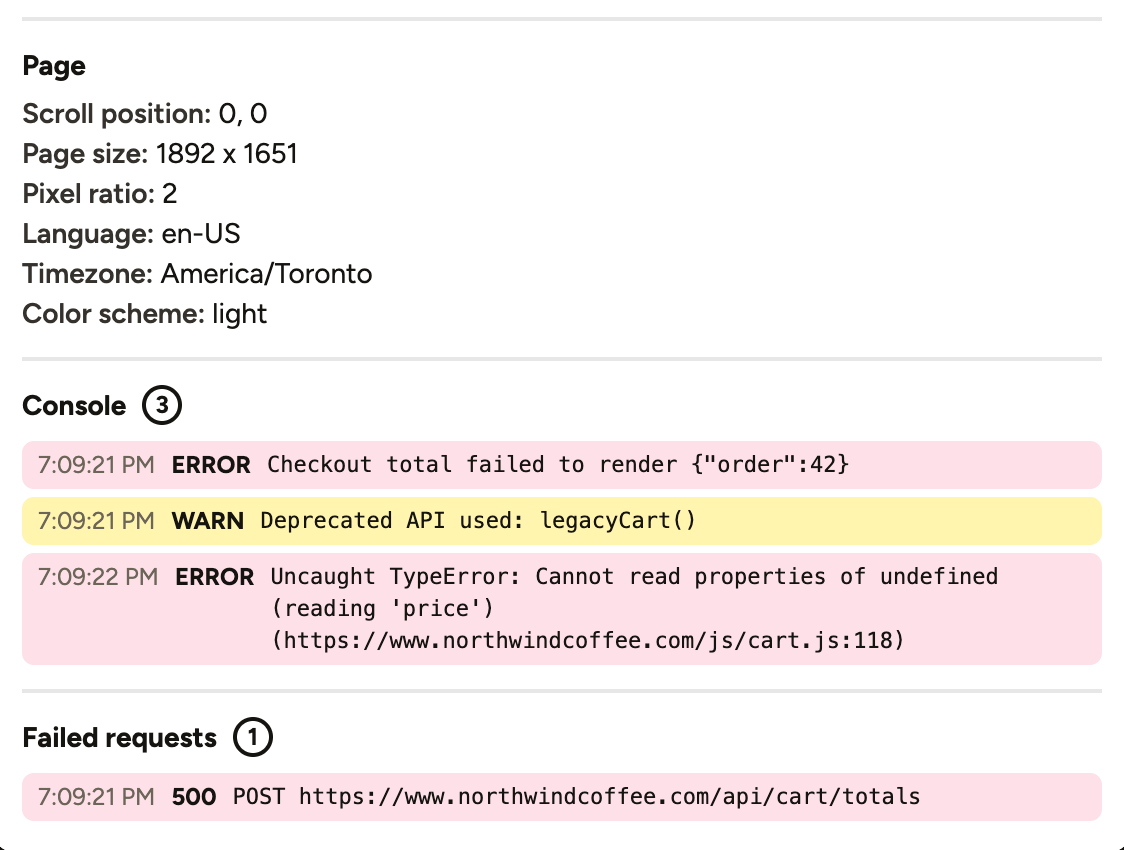Select the Pixel ratio: 2 line

[x=100, y=194]
